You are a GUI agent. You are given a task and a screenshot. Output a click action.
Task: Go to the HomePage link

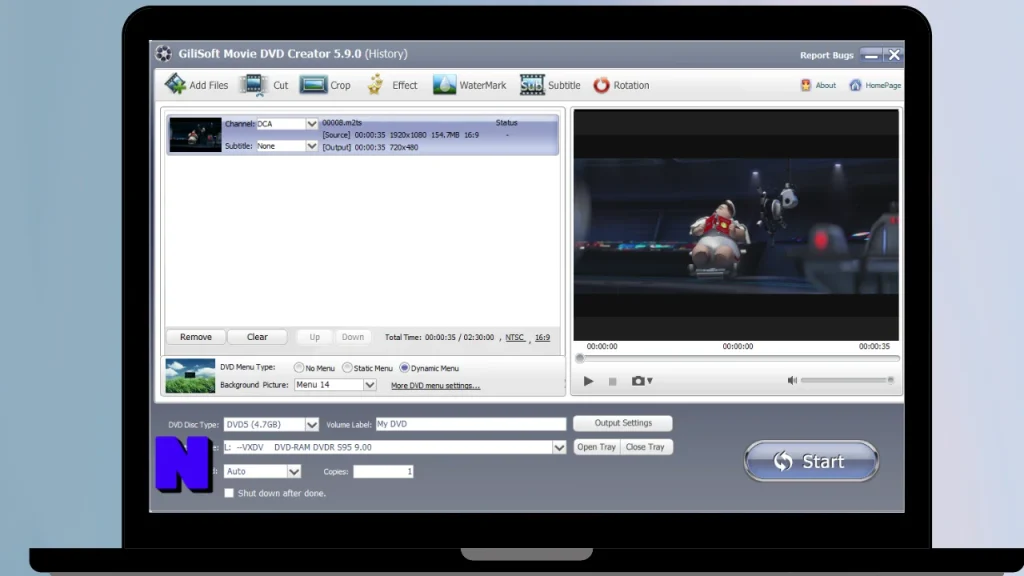click(x=875, y=85)
